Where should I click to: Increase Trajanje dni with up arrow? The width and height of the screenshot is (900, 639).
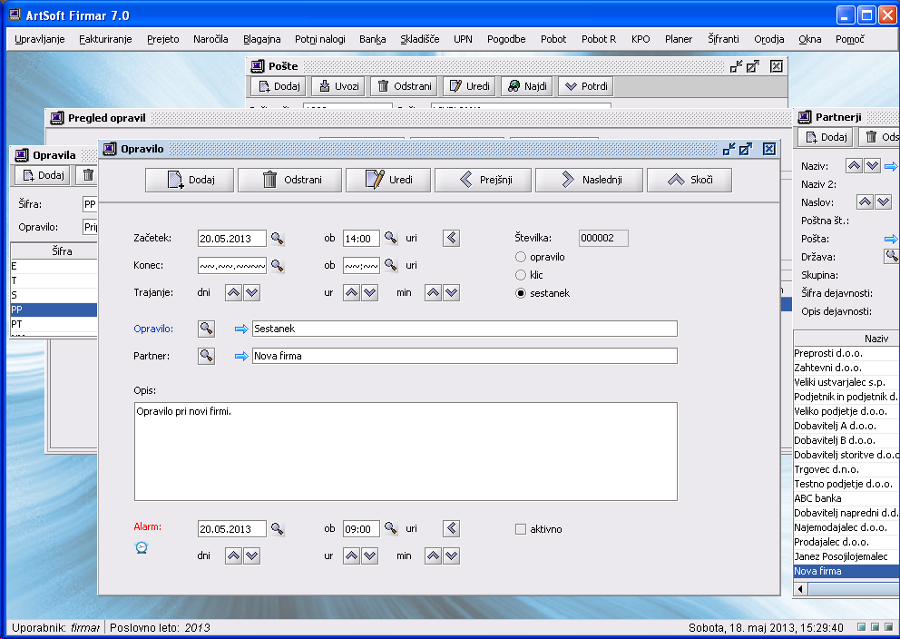tap(233, 293)
